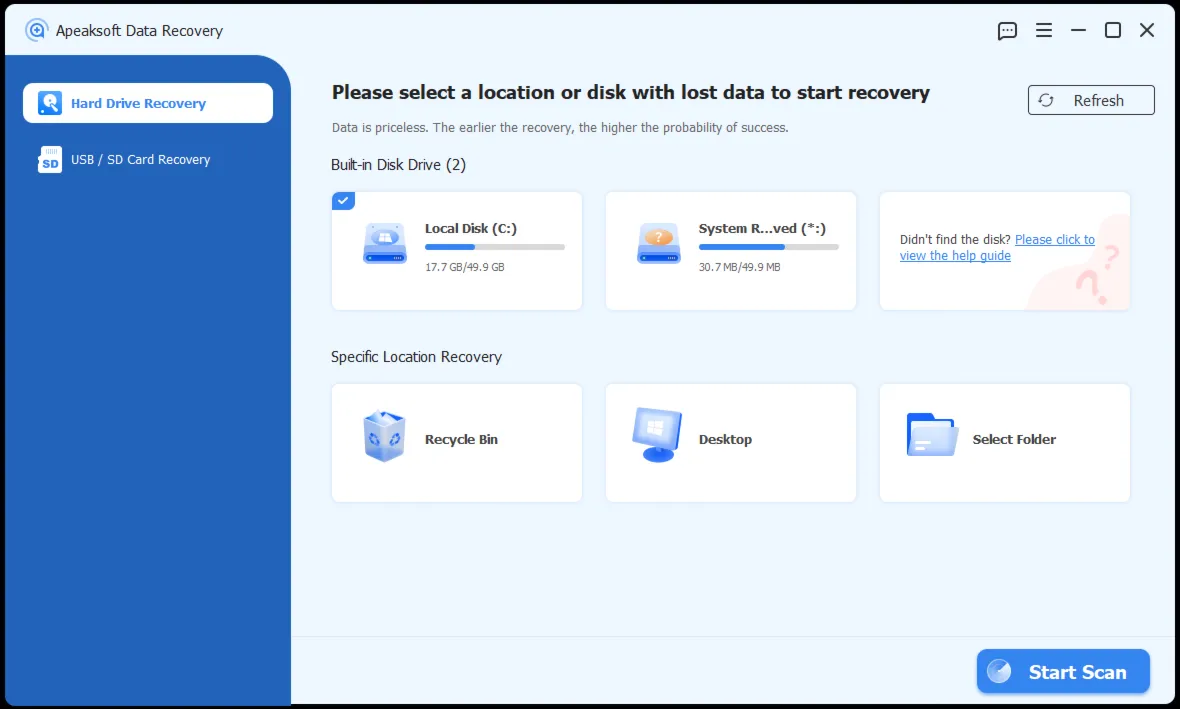Close the Apeaksoft Data Recovery window
The image size is (1180, 709).
pos(1147,30)
